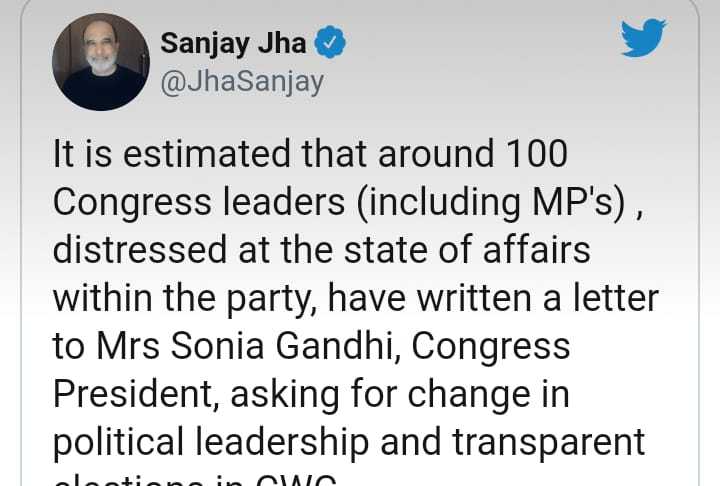720x486 pixels.
Task: Click the phrase 'state of affairs'
Action: tap(467, 249)
